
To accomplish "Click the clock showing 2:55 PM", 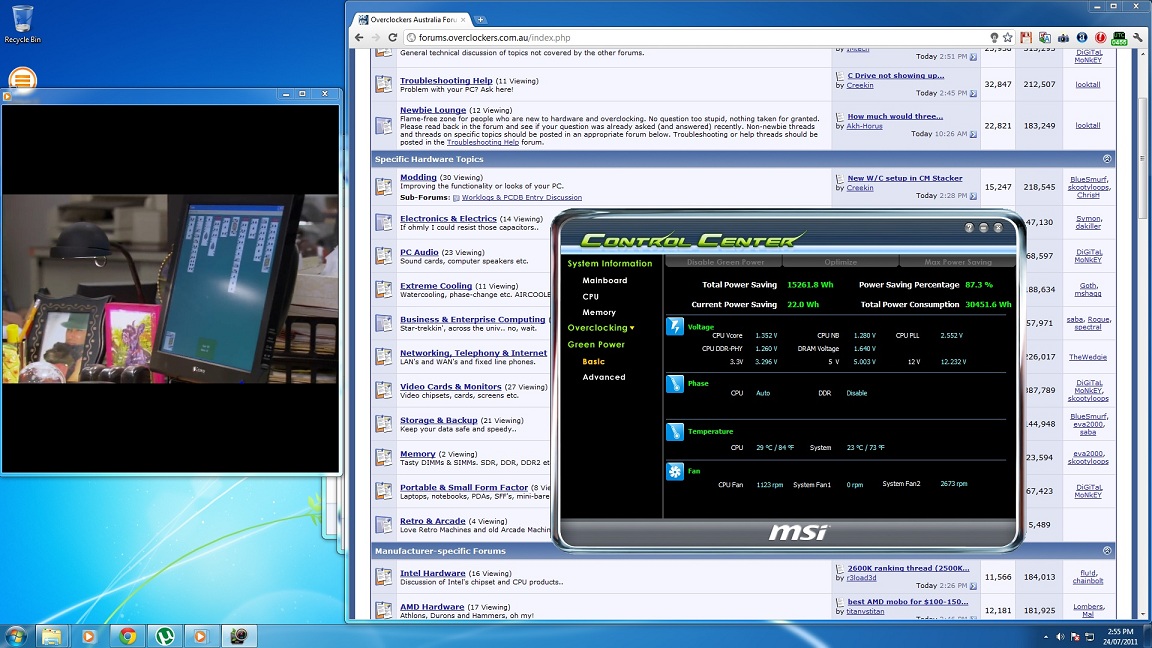I will coord(1120,631).
